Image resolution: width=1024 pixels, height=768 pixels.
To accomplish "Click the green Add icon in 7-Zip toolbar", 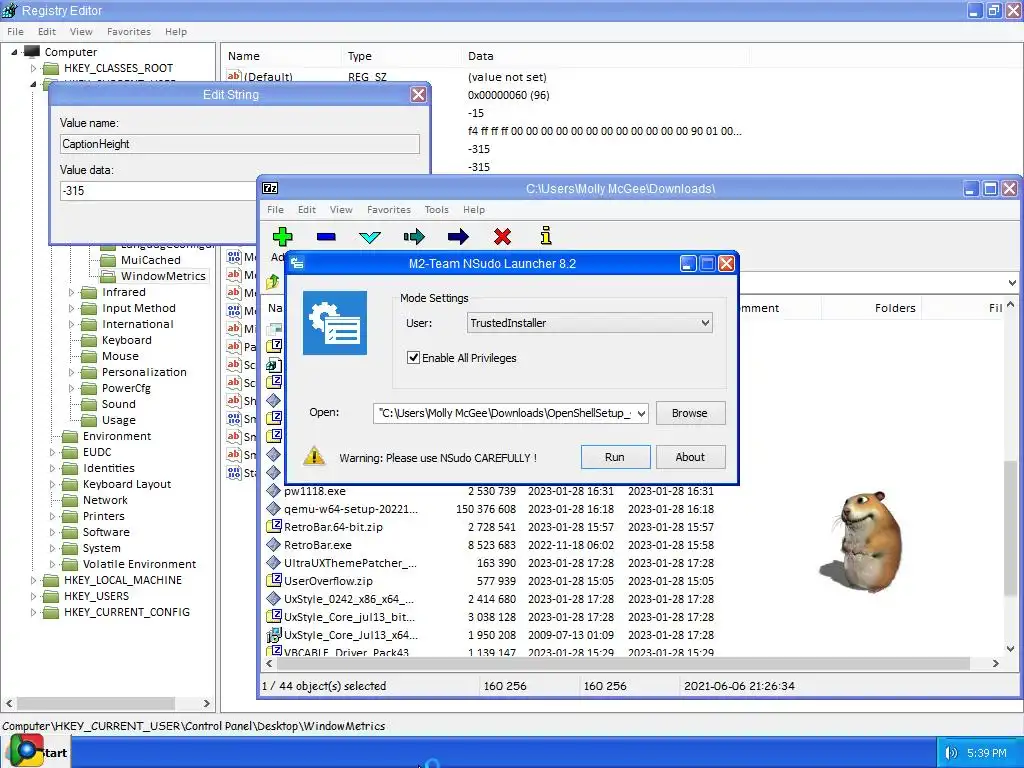I will click(282, 236).
